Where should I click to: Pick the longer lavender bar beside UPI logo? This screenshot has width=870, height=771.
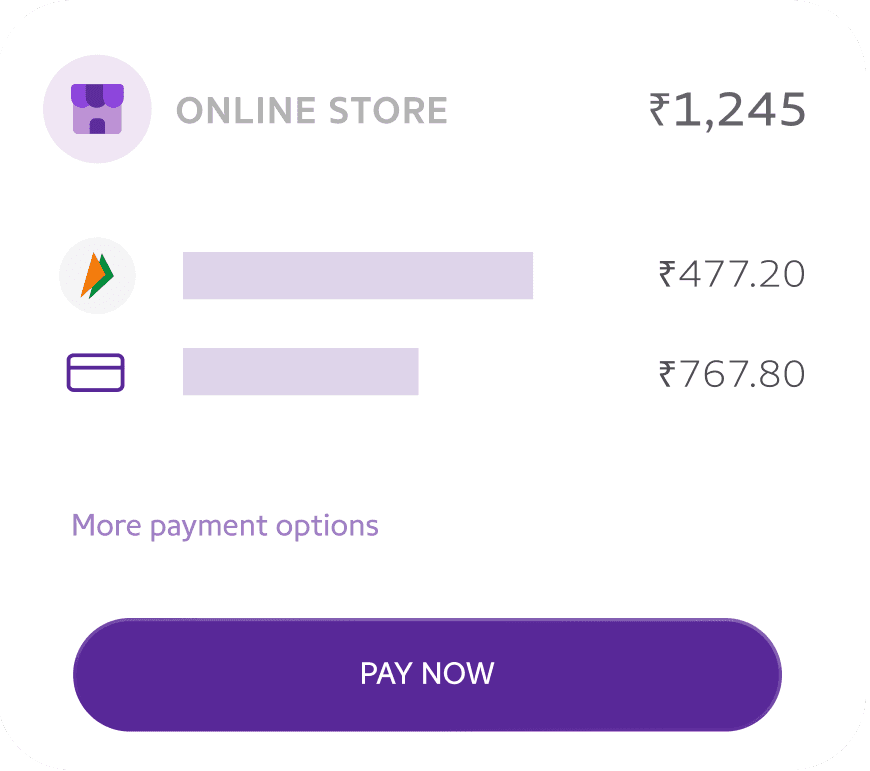357,276
